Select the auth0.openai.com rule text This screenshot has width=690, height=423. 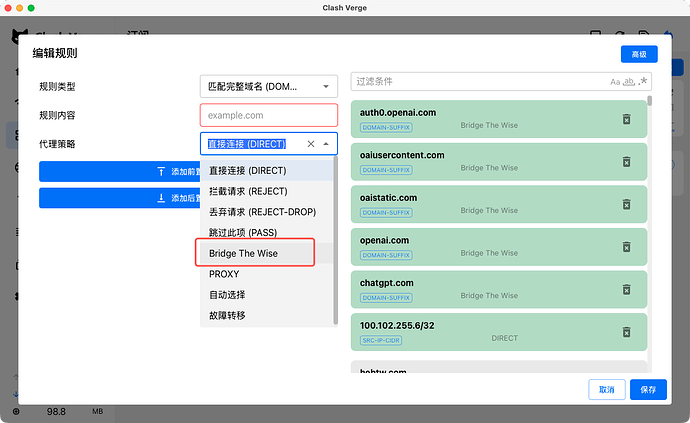coord(398,113)
